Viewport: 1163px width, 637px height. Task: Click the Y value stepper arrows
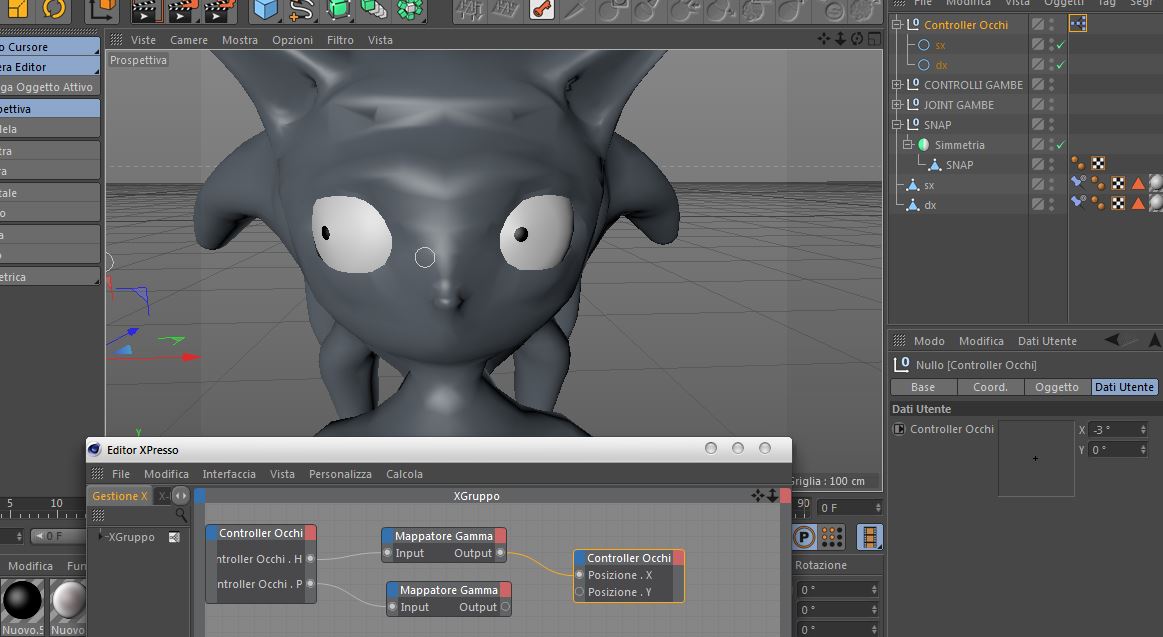[1143, 449]
